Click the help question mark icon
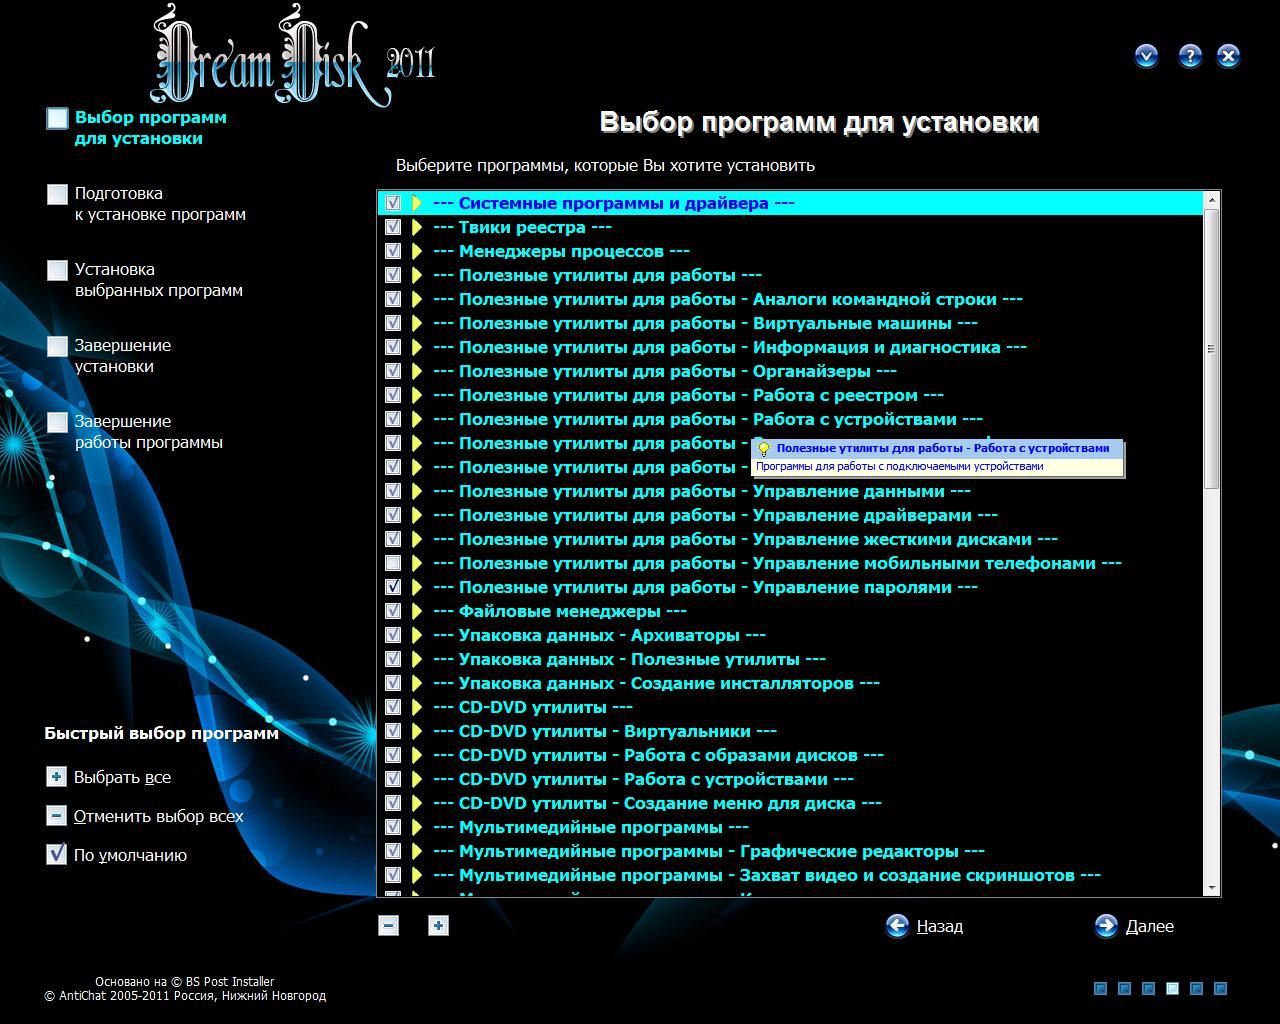This screenshot has width=1280, height=1024. point(1189,56)
